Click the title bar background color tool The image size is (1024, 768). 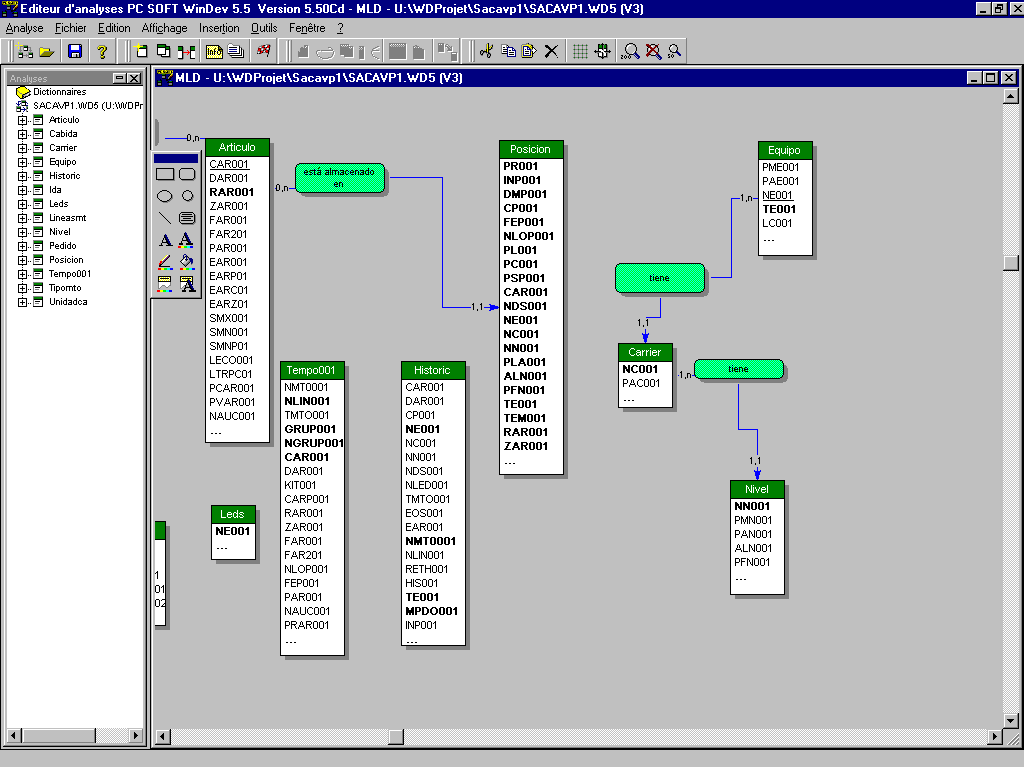(x=165, y=284)
